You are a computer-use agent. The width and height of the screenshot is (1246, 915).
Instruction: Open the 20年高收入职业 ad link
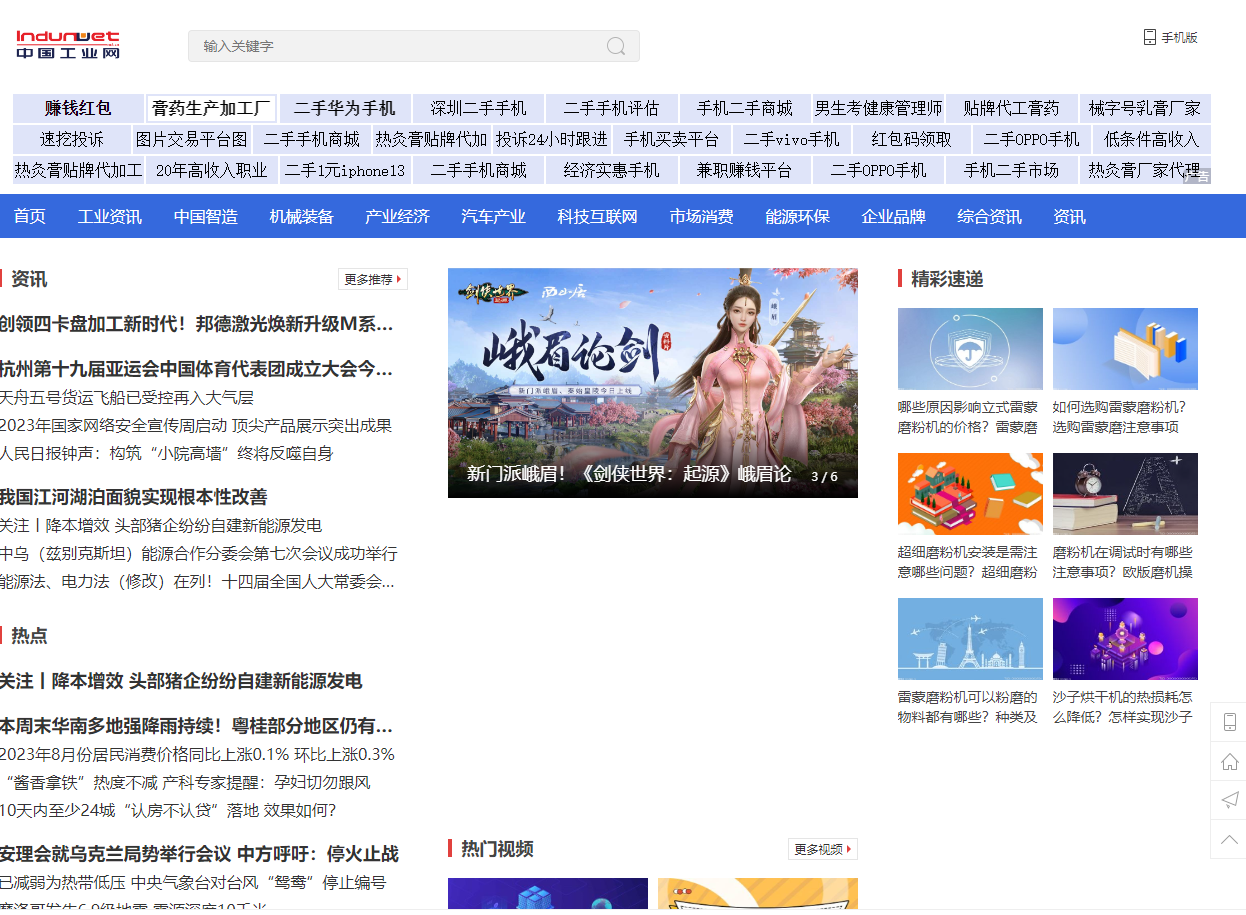click(212, 171)
